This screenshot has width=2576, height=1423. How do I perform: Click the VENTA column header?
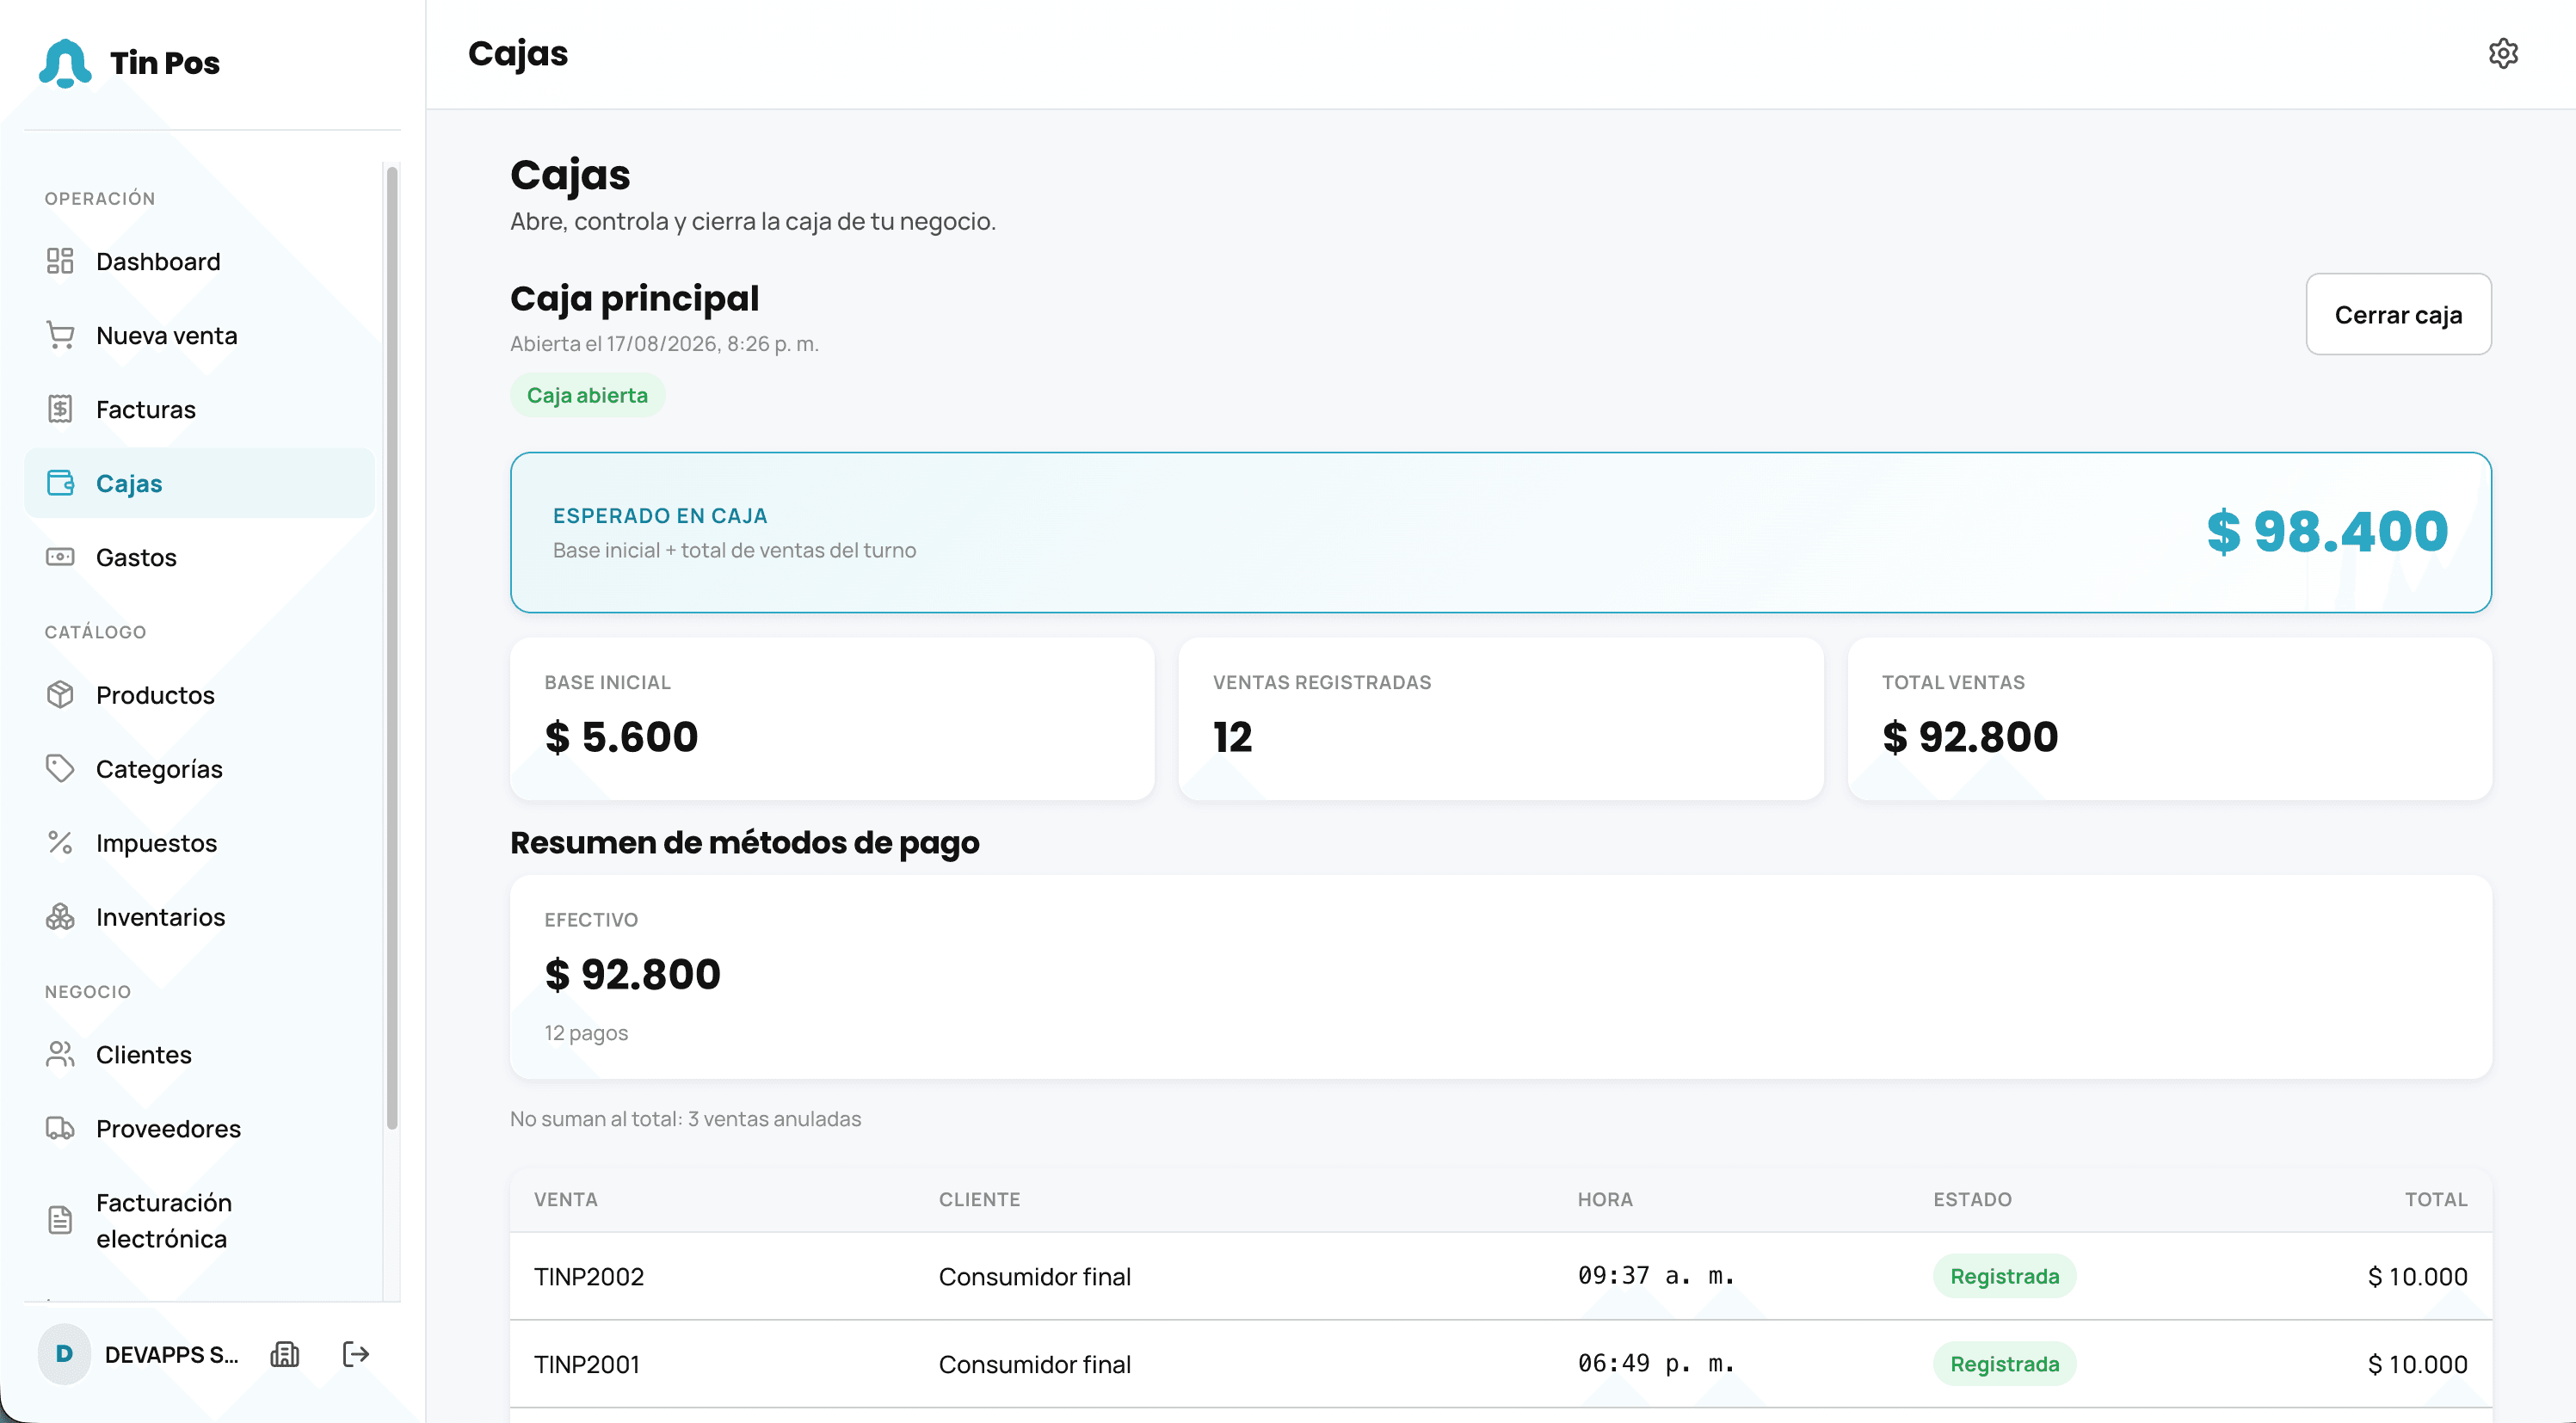pos(566,1199)
